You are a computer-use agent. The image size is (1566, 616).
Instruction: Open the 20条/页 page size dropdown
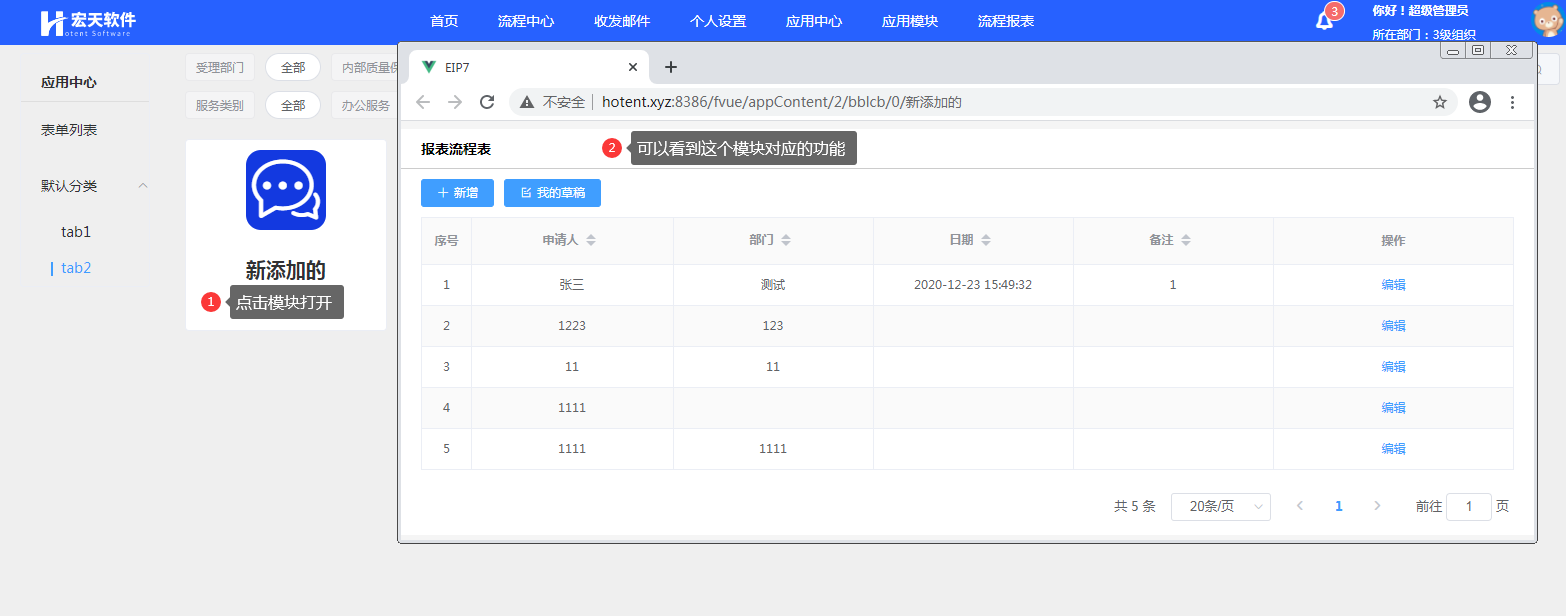[x=1220, y=507]
